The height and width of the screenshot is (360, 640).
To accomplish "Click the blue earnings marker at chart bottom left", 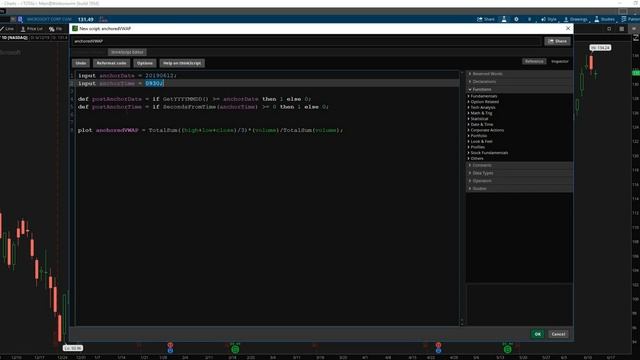I will coord(170,351).
